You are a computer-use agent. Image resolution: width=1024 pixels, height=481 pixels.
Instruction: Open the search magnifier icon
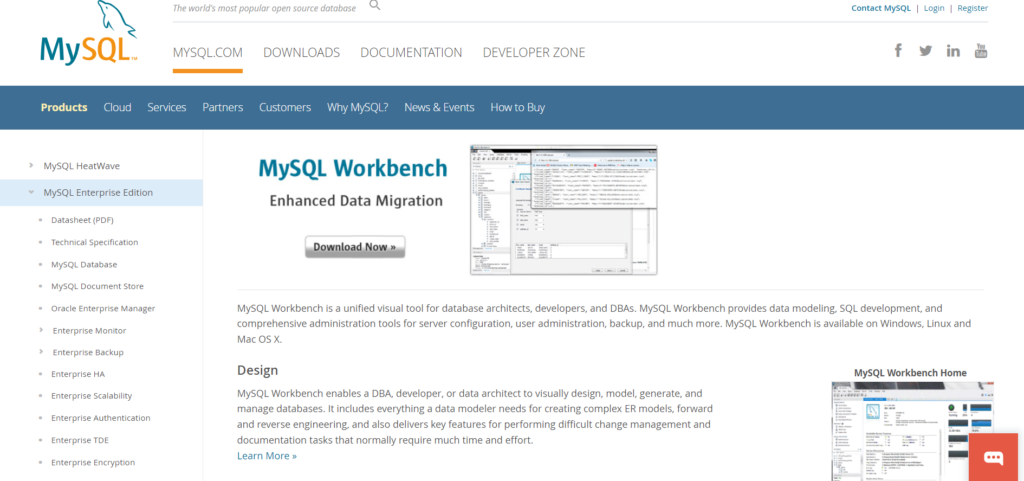(x=375, y=5)
